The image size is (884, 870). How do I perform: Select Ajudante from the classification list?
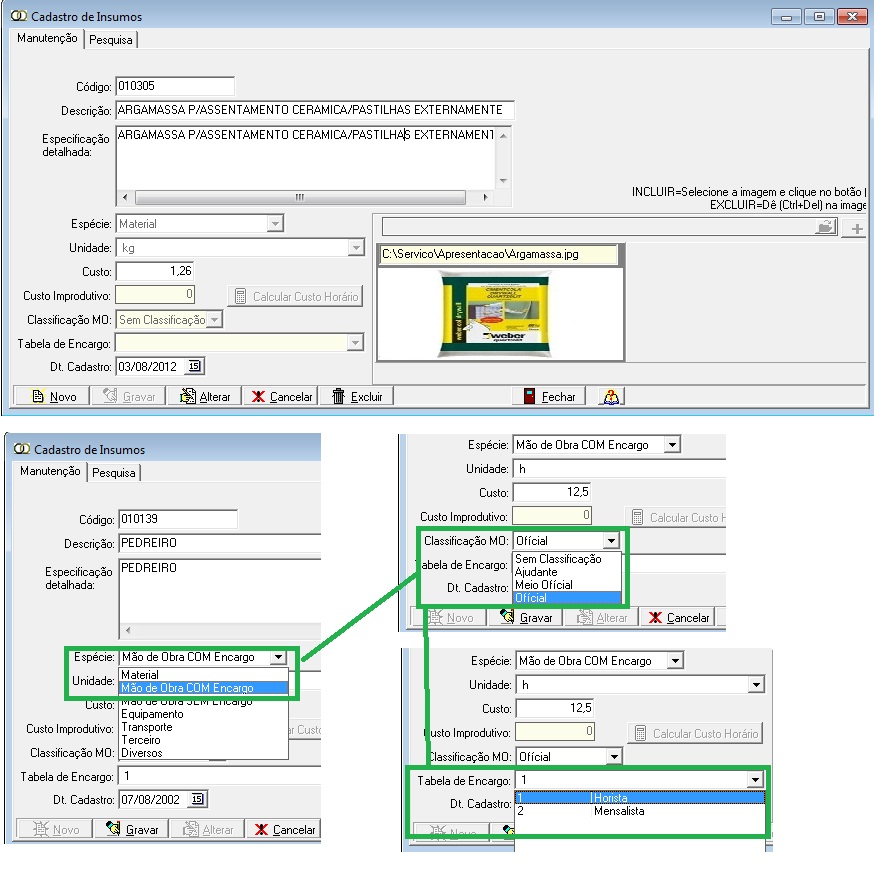(536, 572)
